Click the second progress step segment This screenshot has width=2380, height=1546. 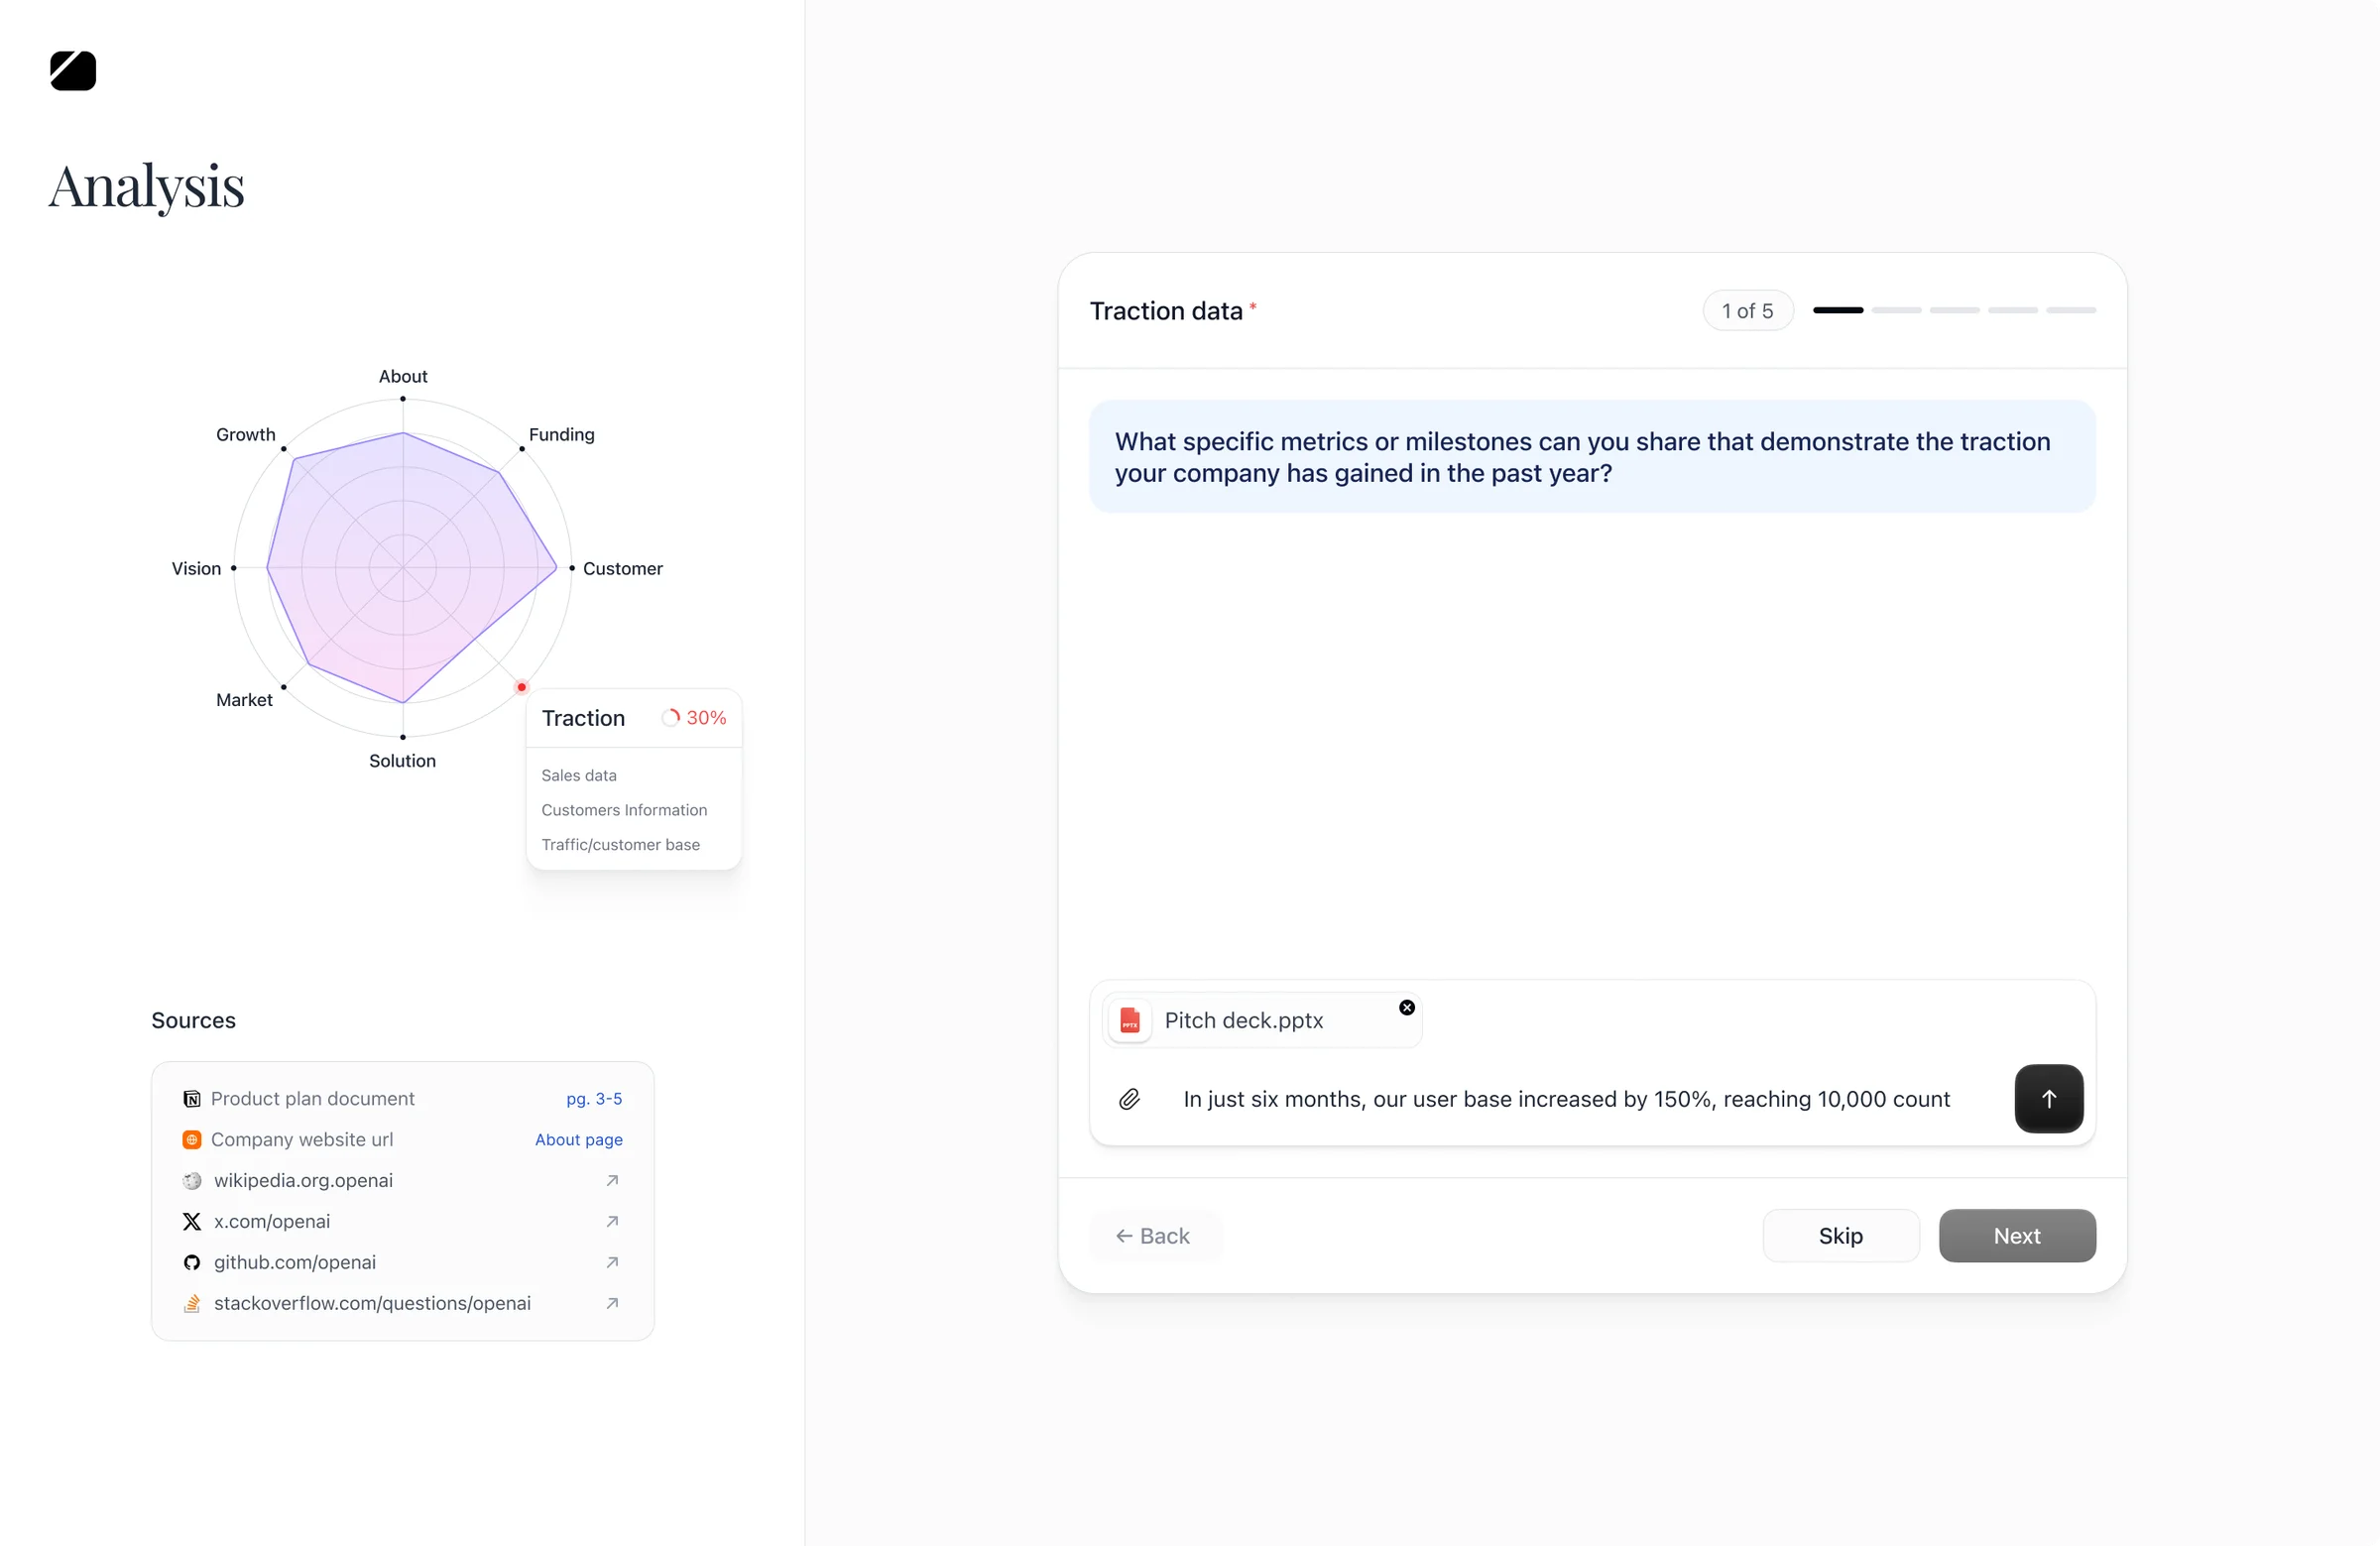click(1896, 311)
